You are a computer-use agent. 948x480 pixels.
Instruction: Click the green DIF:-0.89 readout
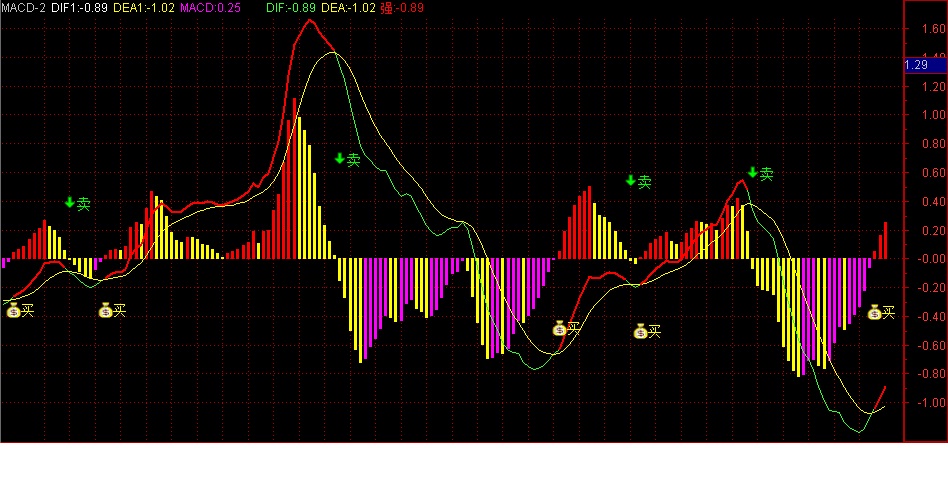click(291, 8)
